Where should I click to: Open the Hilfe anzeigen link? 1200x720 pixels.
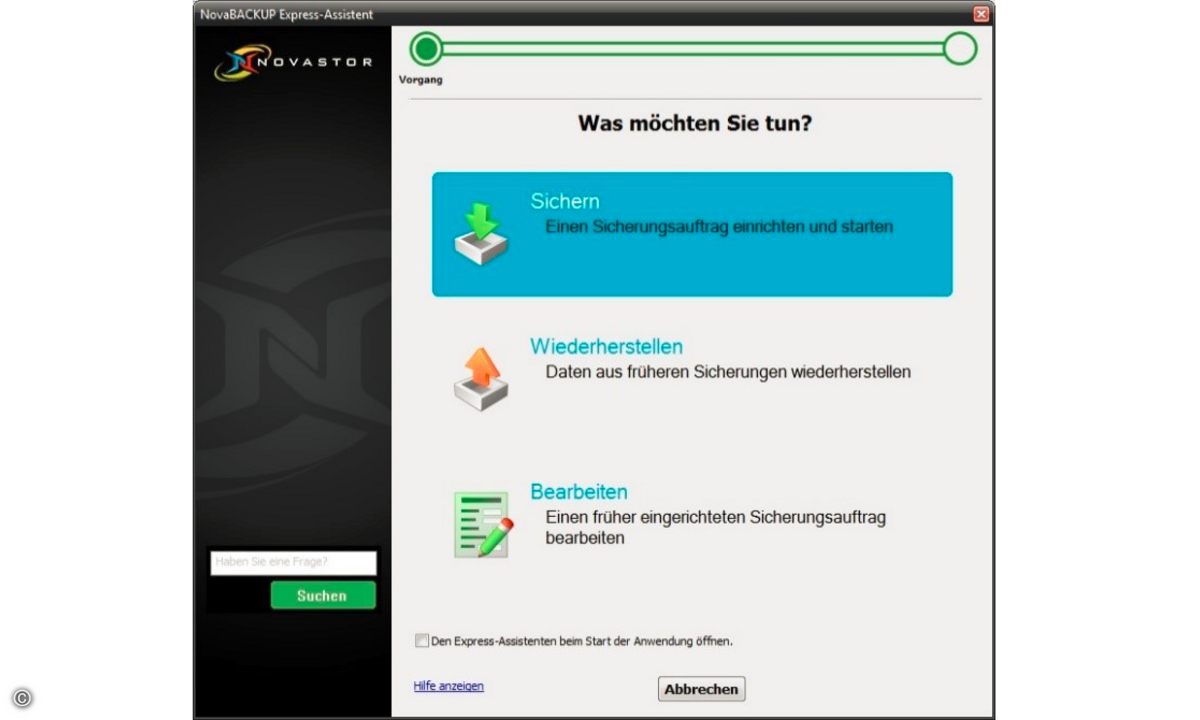[449, 686]
